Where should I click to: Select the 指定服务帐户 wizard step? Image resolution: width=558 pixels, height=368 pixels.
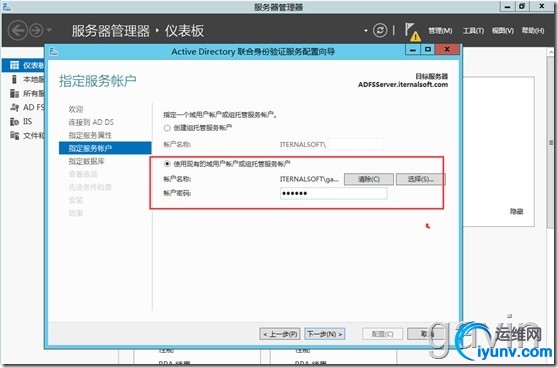coord(105,148)
